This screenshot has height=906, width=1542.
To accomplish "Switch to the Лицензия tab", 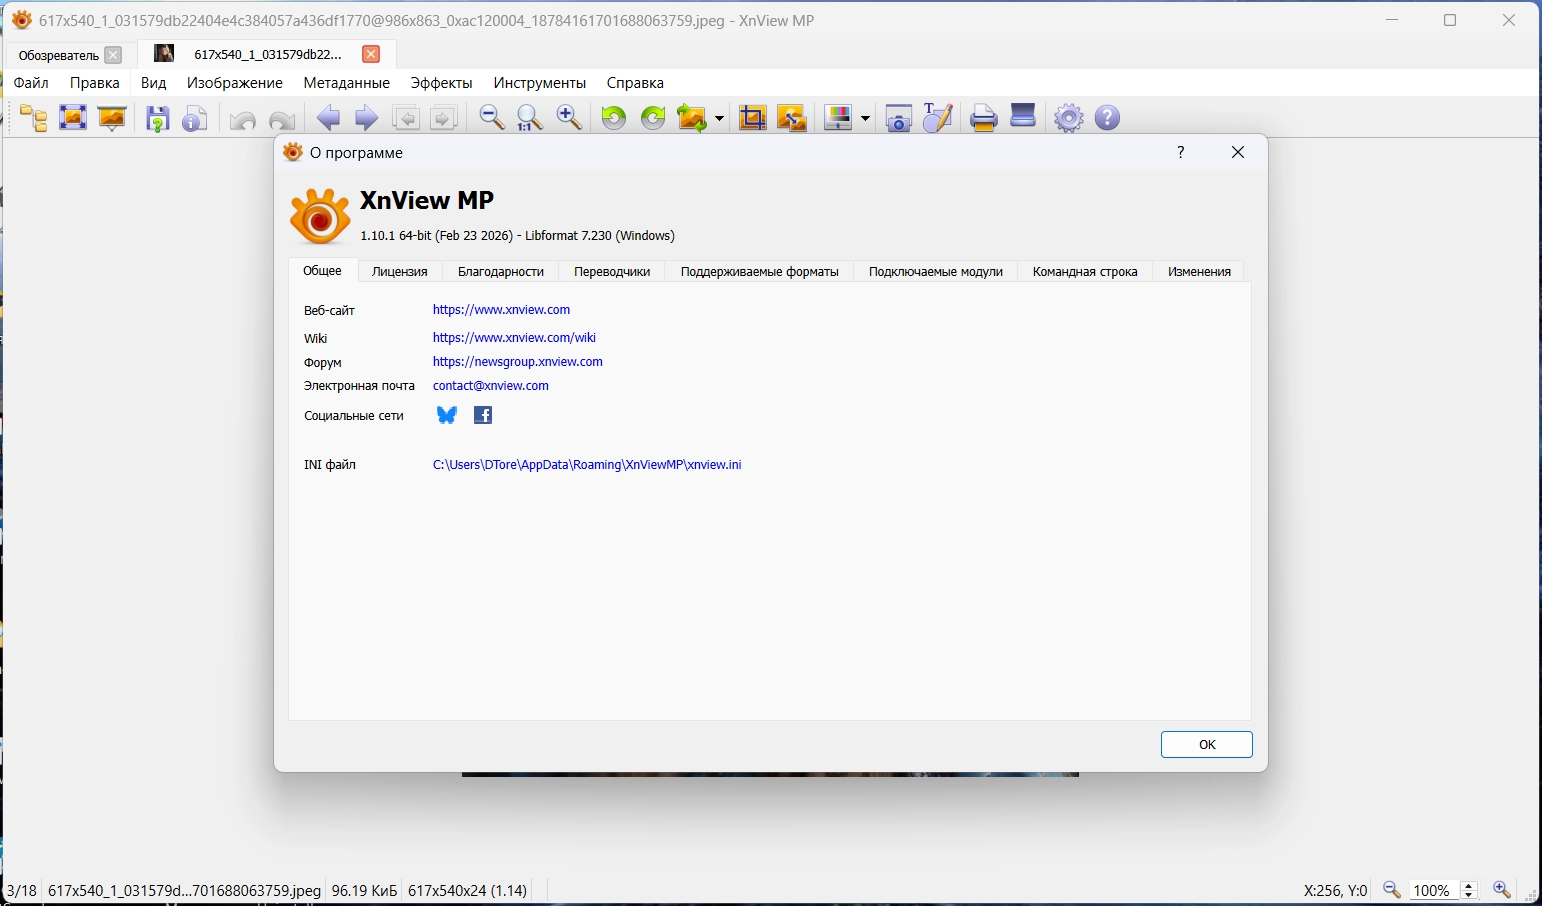I will [x=400, y=272].
